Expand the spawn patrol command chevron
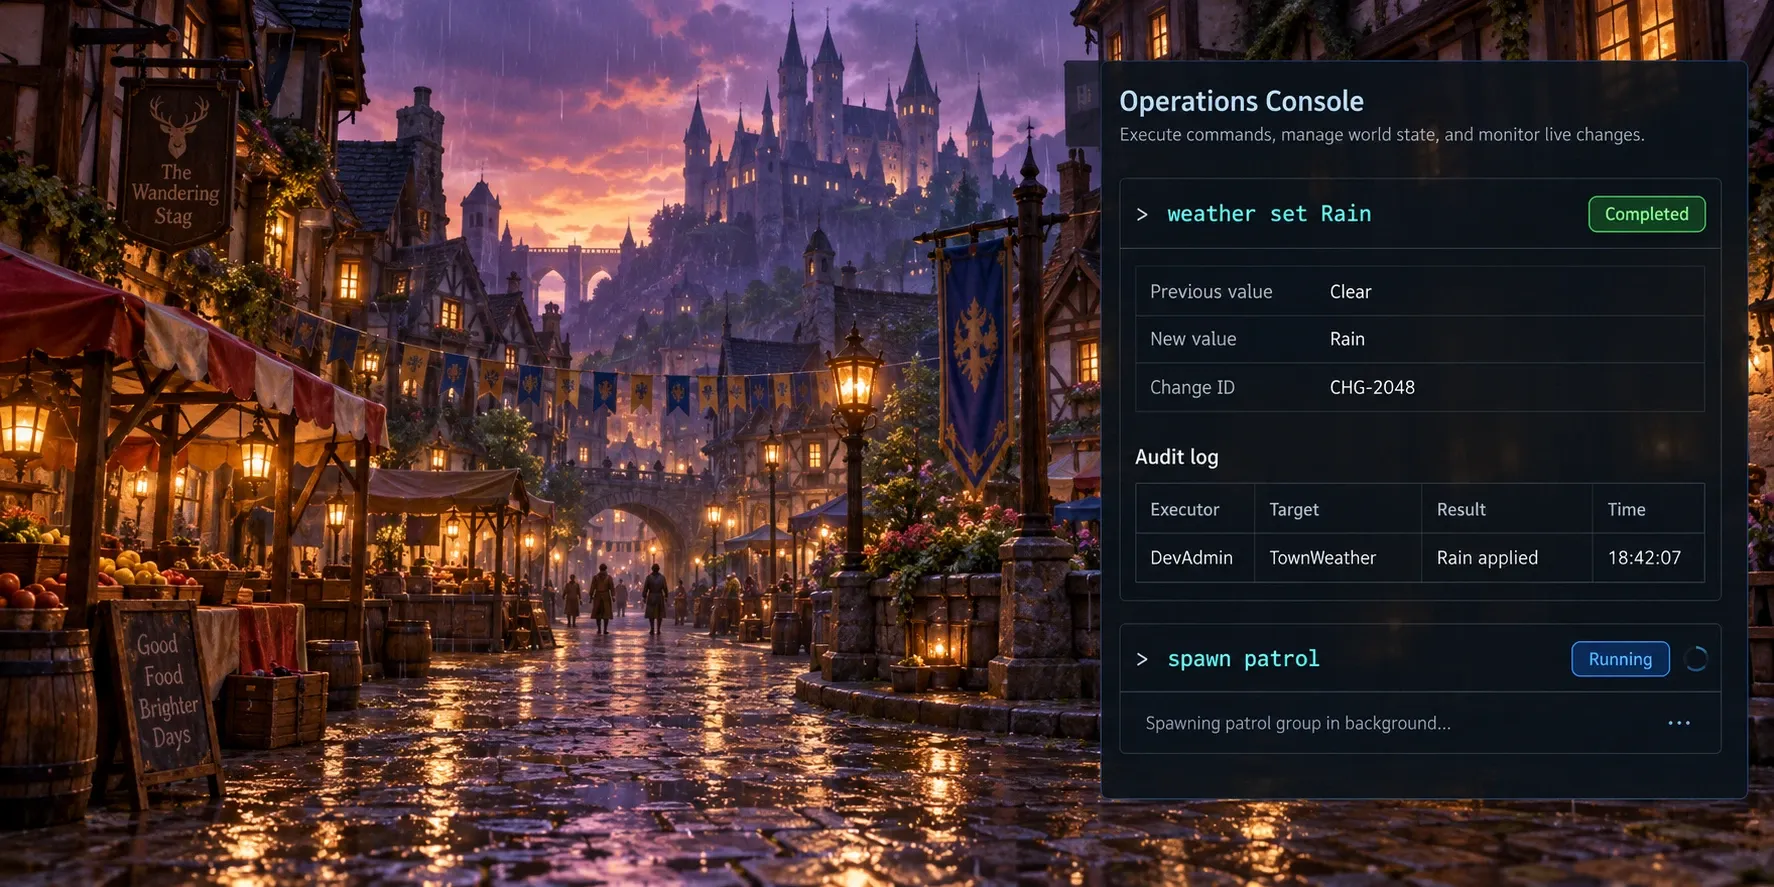1774x887 pixels. (1142, 659)
